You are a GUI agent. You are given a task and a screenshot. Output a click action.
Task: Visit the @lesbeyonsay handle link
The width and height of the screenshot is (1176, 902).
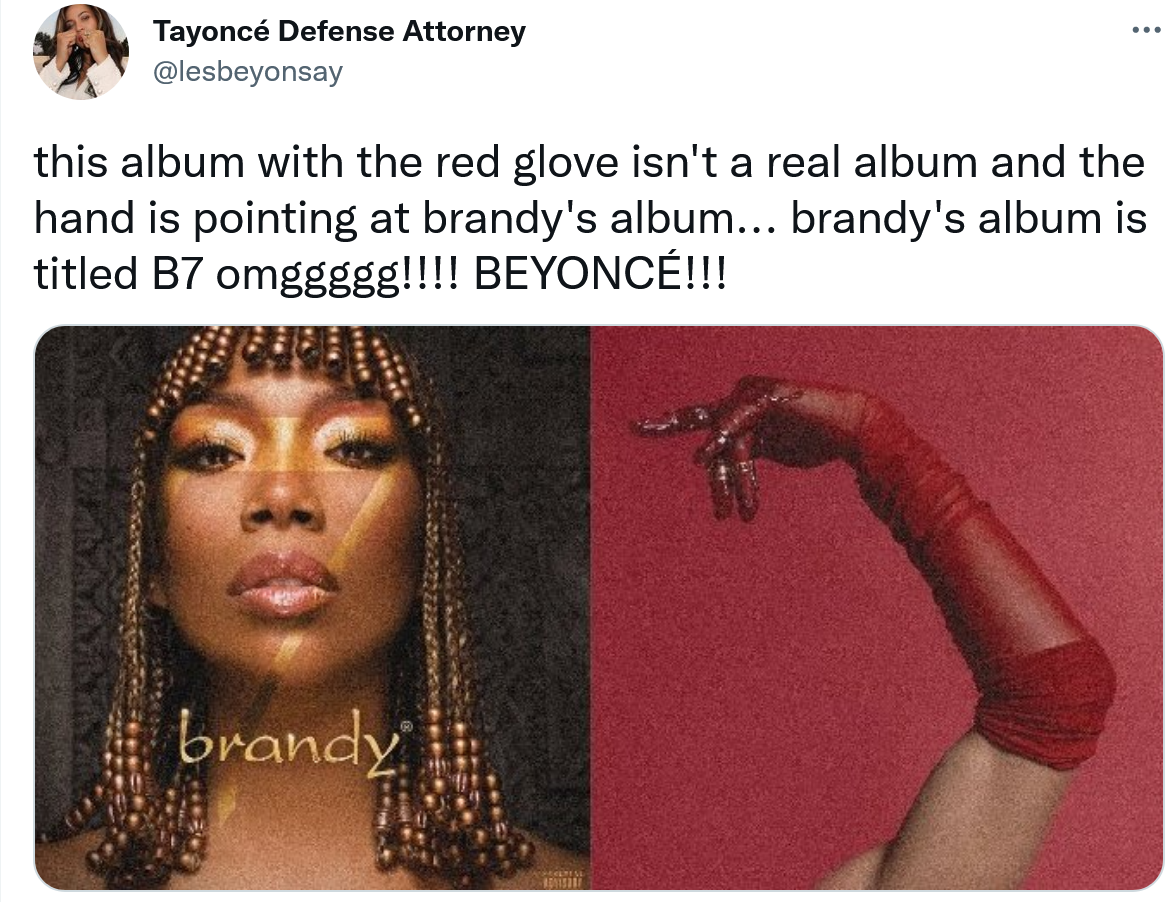248,72
